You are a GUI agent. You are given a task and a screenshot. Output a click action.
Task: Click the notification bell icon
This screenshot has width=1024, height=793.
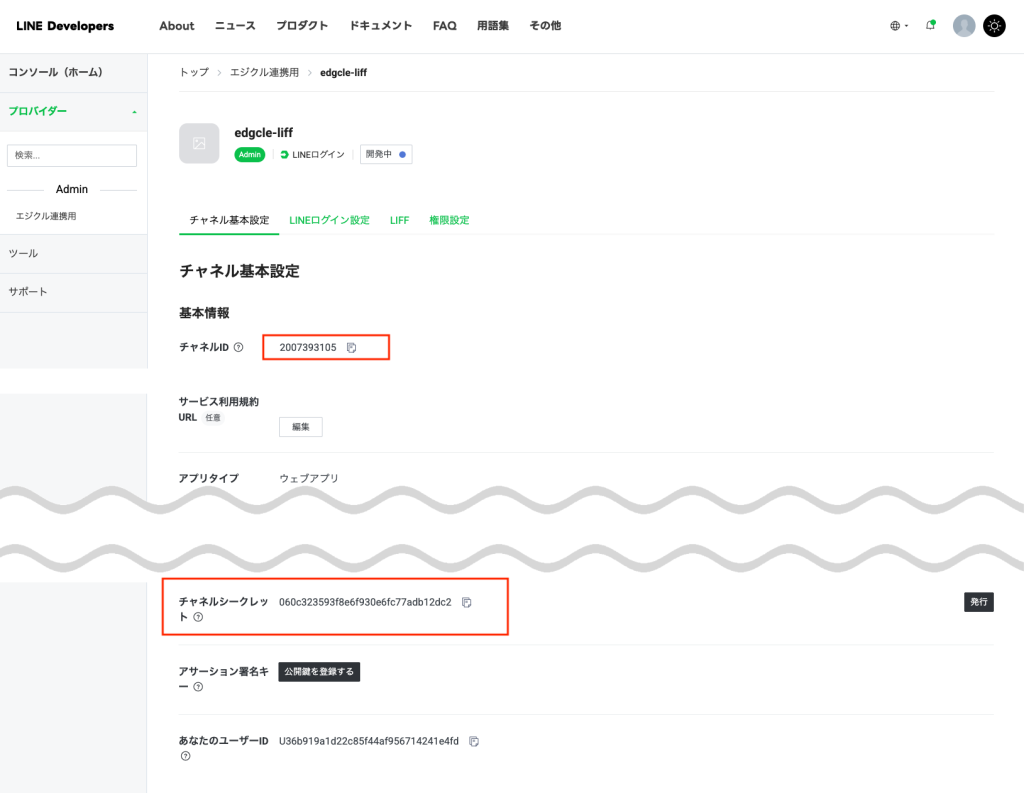click(x=930, y=25)
